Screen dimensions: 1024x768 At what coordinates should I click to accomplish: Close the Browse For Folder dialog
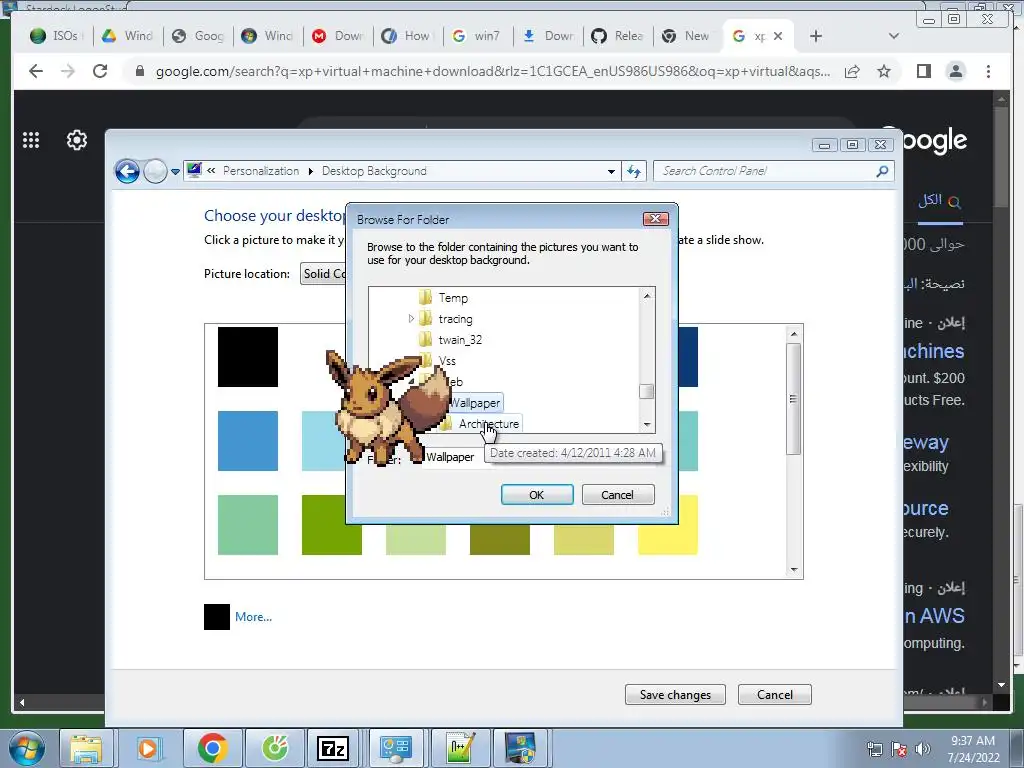coord(656,219)
